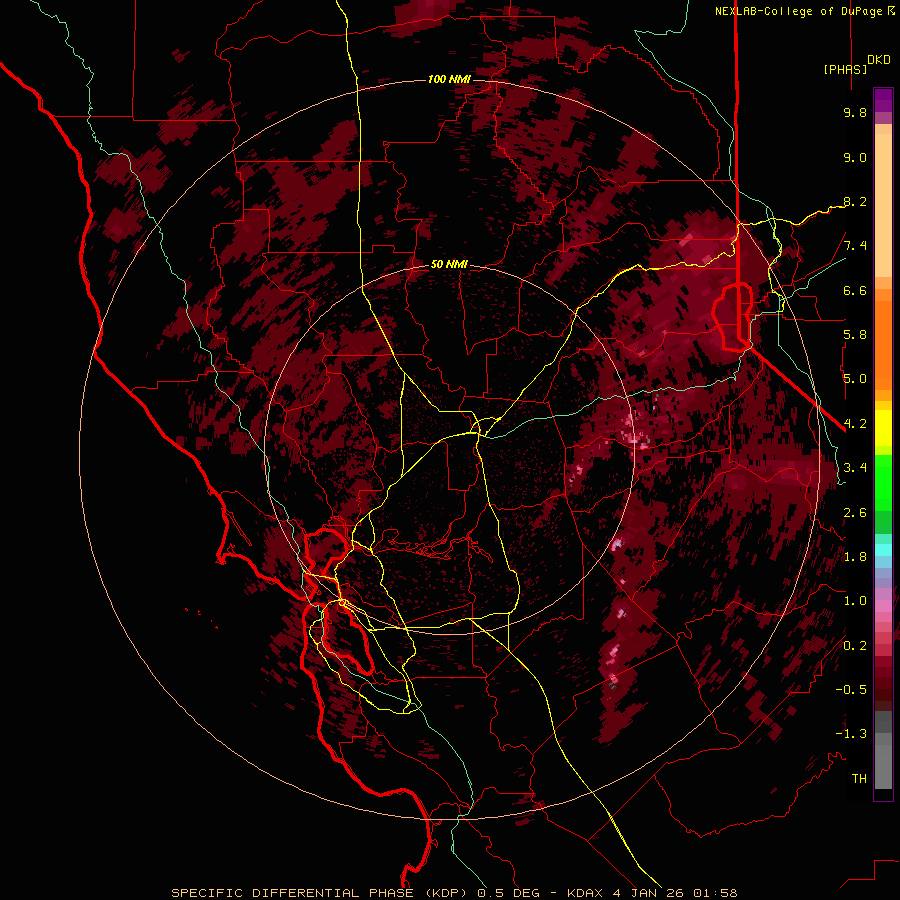Click the [PHAS] label above the legend
The height and width of the screenshot is (900, 900).
[845, 69]
